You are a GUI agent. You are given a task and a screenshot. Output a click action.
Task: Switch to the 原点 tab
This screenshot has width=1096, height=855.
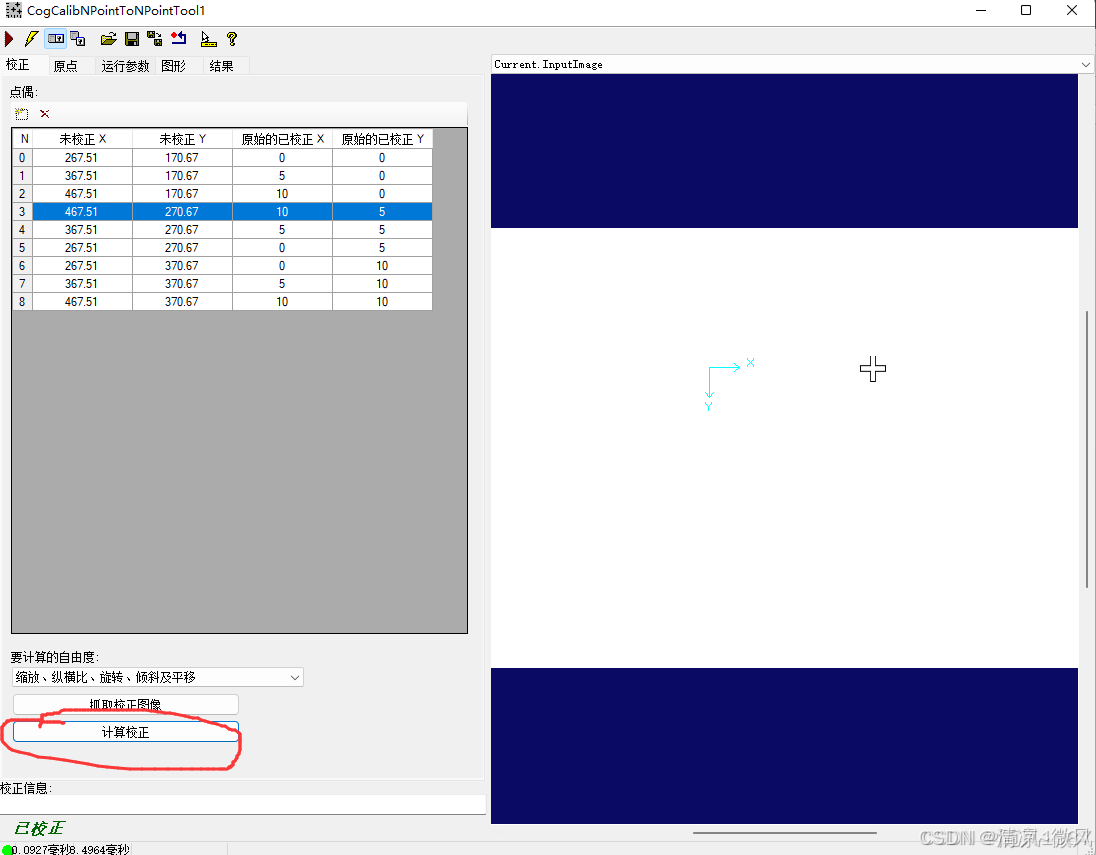[66, 66]
